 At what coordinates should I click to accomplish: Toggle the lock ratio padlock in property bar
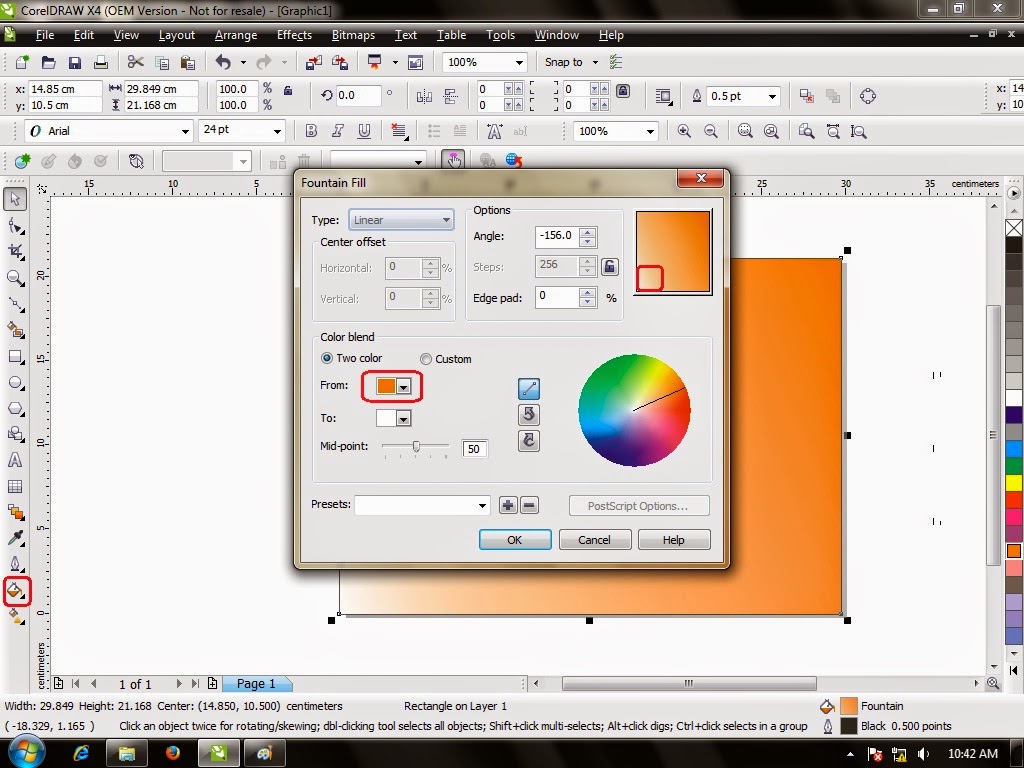point(287,90)
